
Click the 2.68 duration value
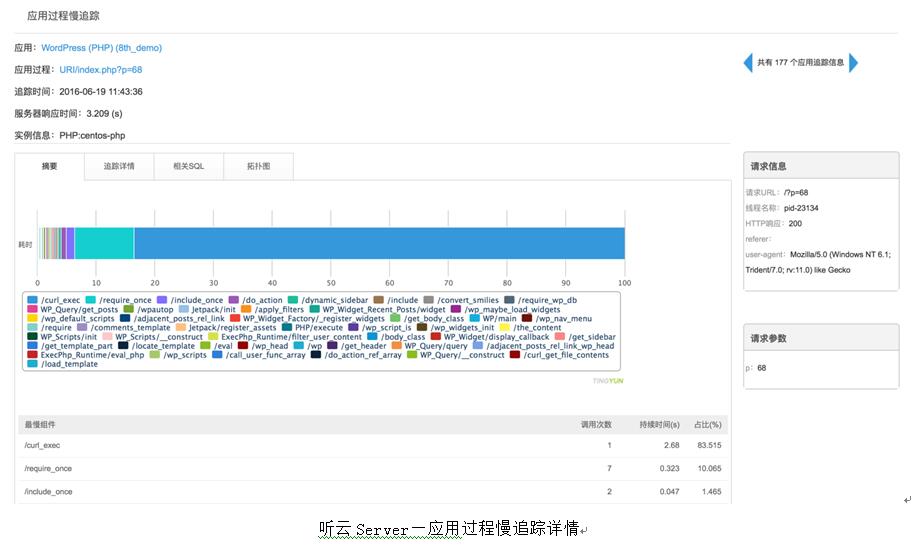click(672, 445)
